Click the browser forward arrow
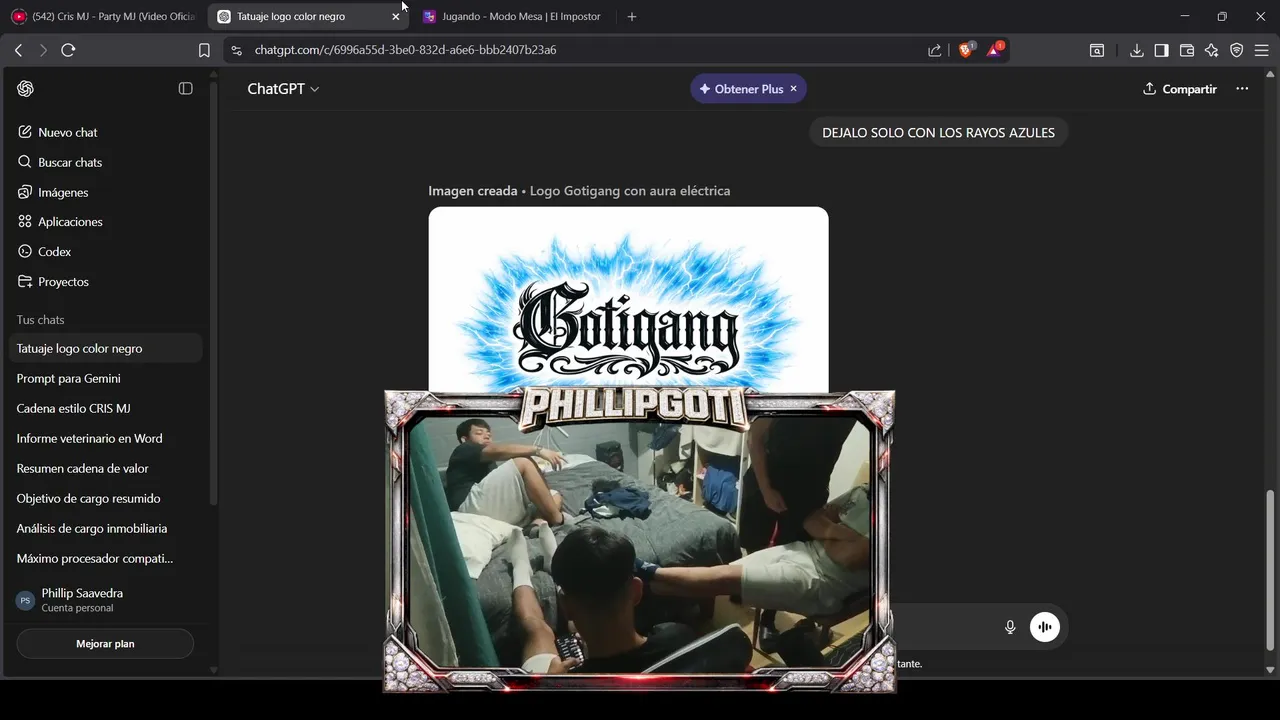 pos(43,50)
